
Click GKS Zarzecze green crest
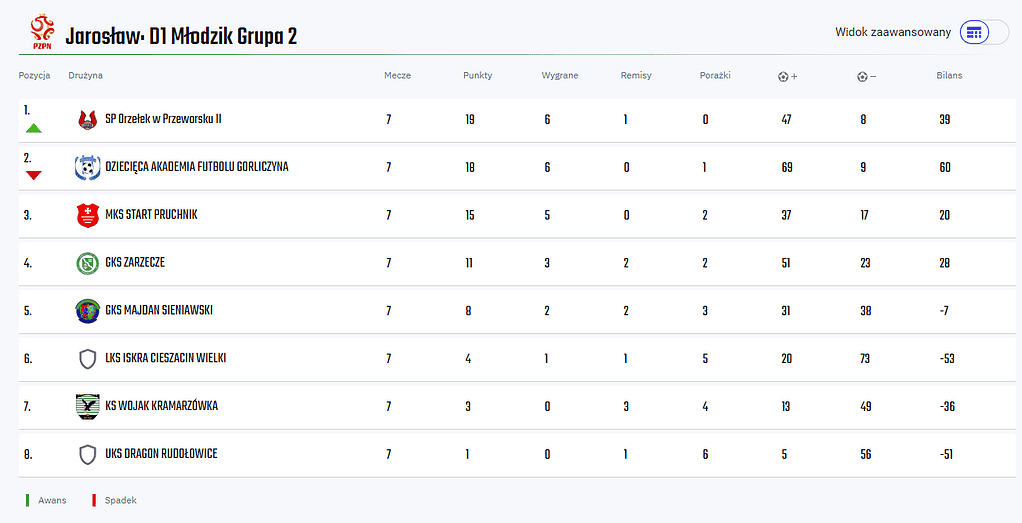88,263
